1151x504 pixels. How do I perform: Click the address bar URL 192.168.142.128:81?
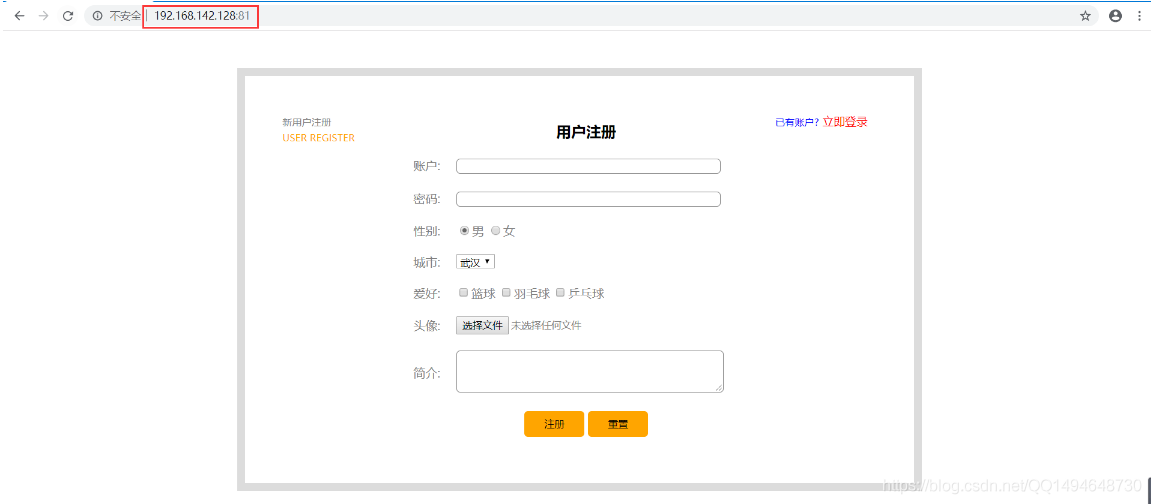tap(201, 16)
